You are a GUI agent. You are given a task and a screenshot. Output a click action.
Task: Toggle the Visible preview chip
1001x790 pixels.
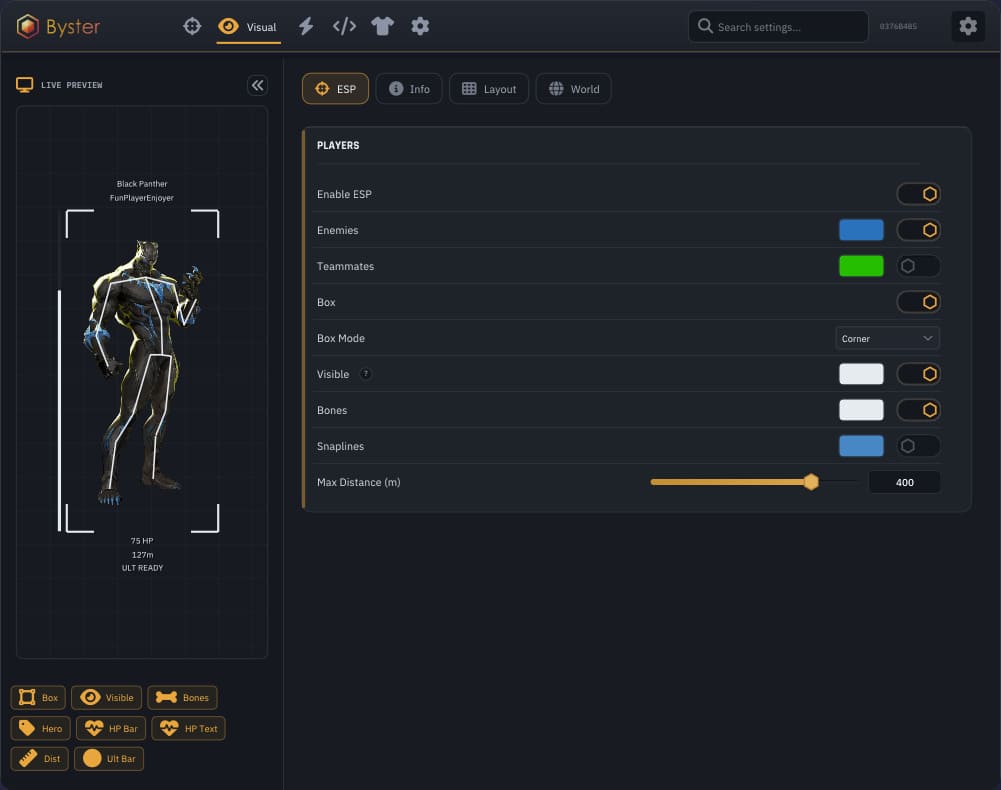[107, 697]
